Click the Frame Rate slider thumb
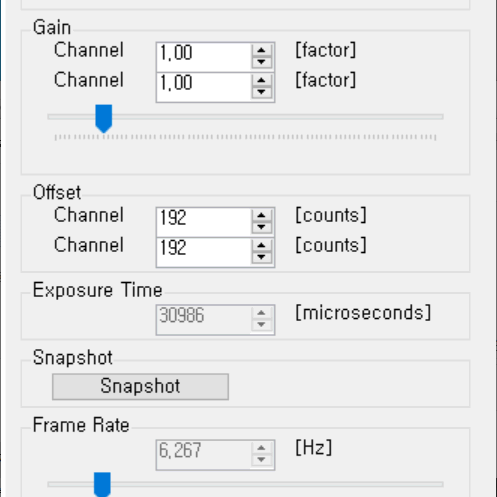The width and height of the screenshot is (497, 497). click(x=102, y=484)
